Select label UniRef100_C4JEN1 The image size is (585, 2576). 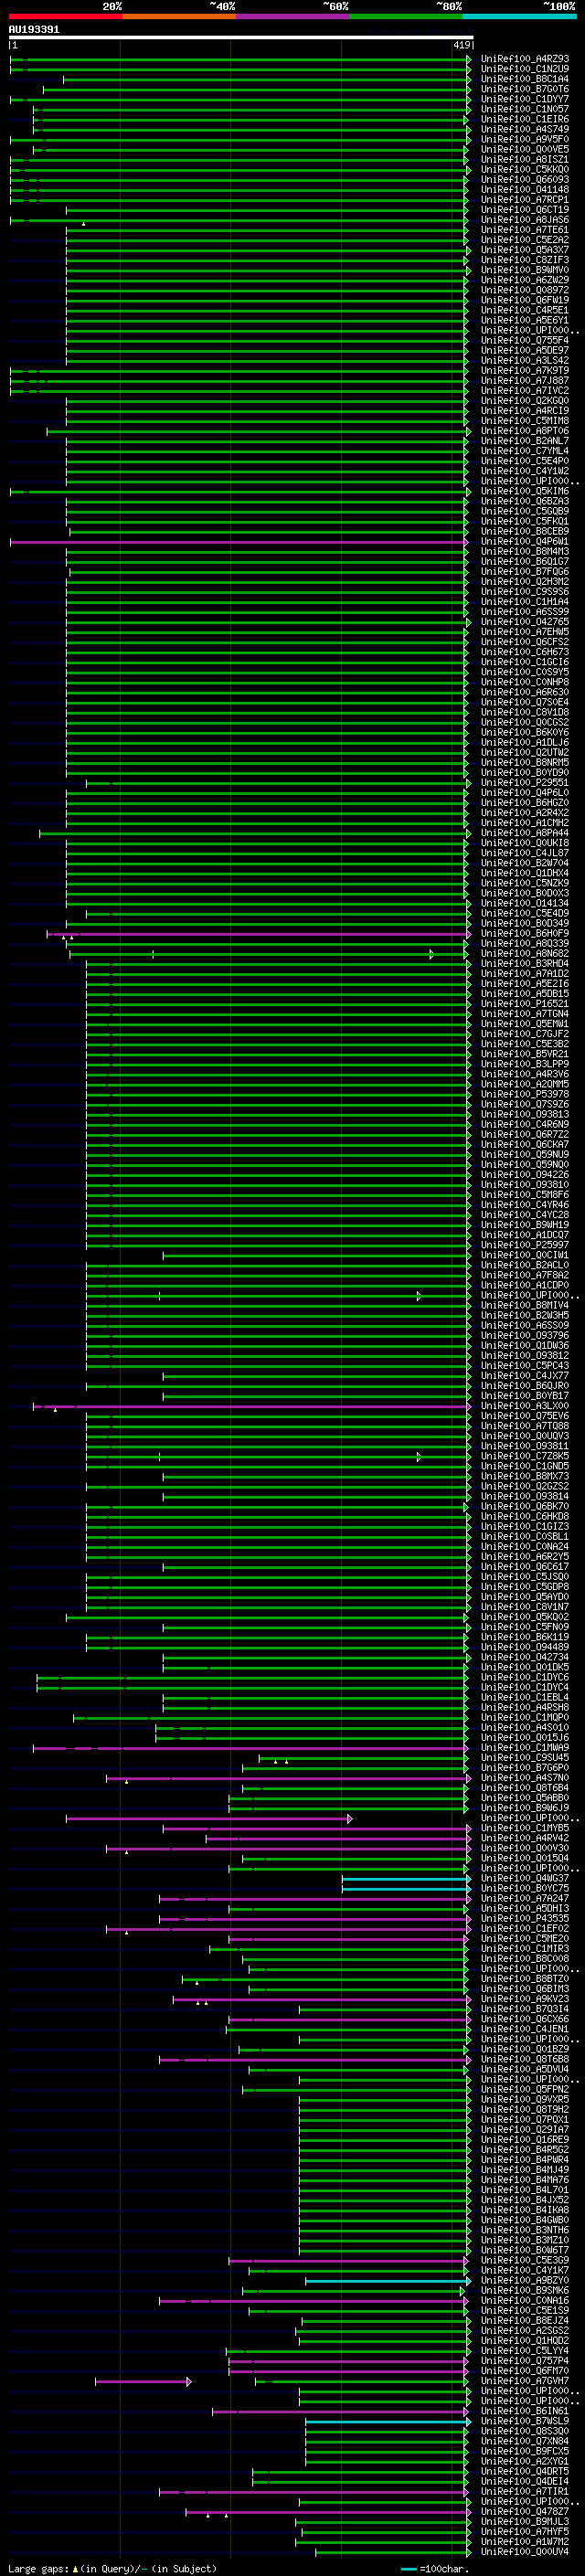525,2030
